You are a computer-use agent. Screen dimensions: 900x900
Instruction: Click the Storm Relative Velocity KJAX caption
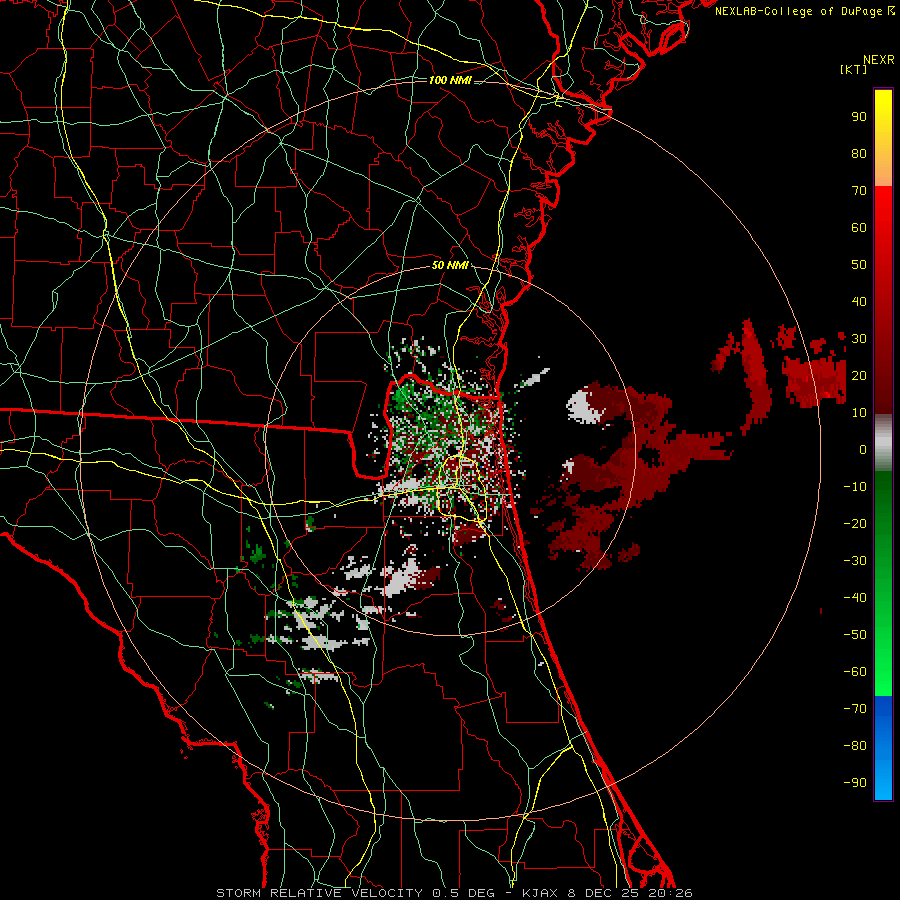click(x=454, y=893)
